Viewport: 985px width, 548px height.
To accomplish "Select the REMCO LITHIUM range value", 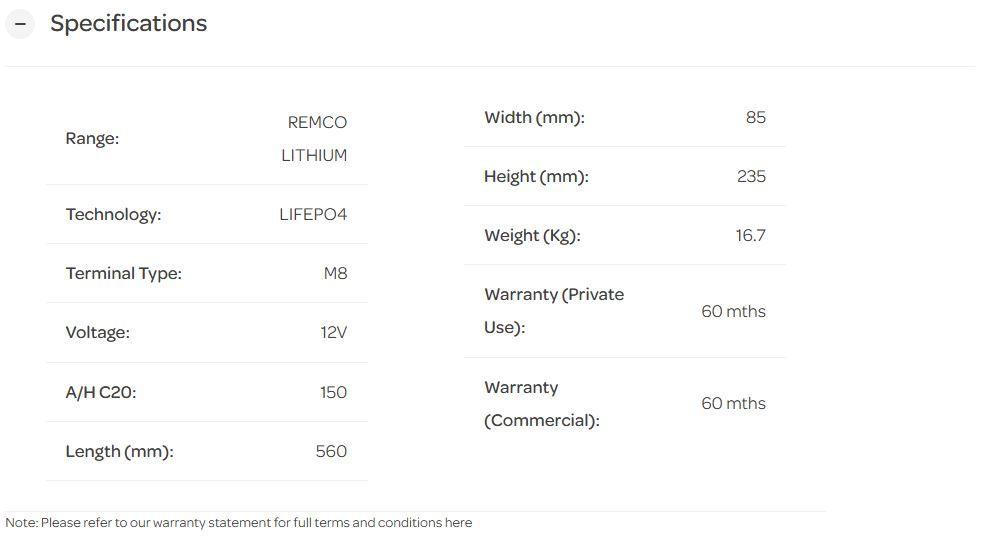I will click(315, 139).
